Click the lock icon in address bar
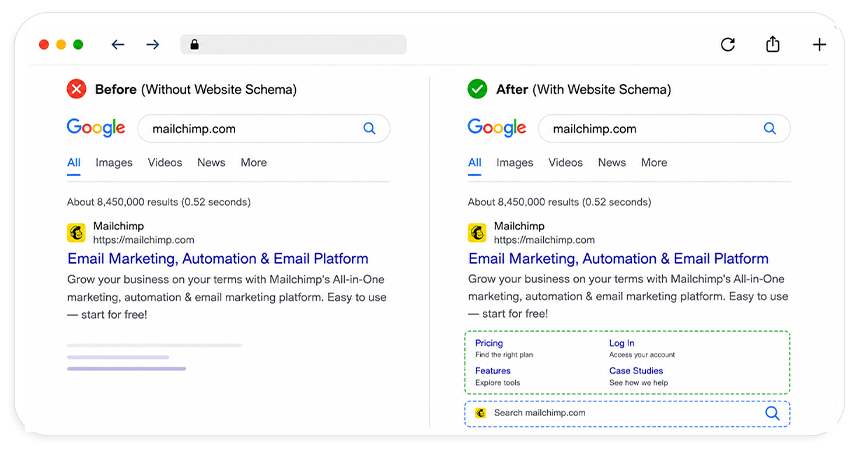859x450 pixels. (x=194, y=44)
